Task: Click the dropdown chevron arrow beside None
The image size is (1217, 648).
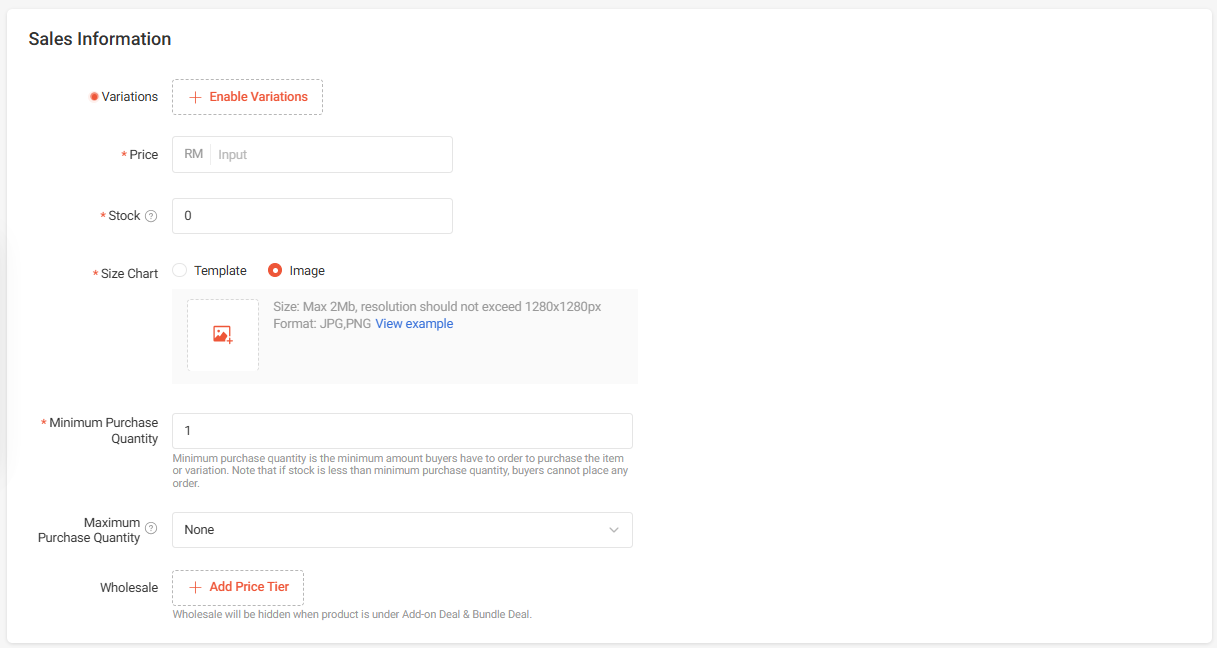Action: 614,530
